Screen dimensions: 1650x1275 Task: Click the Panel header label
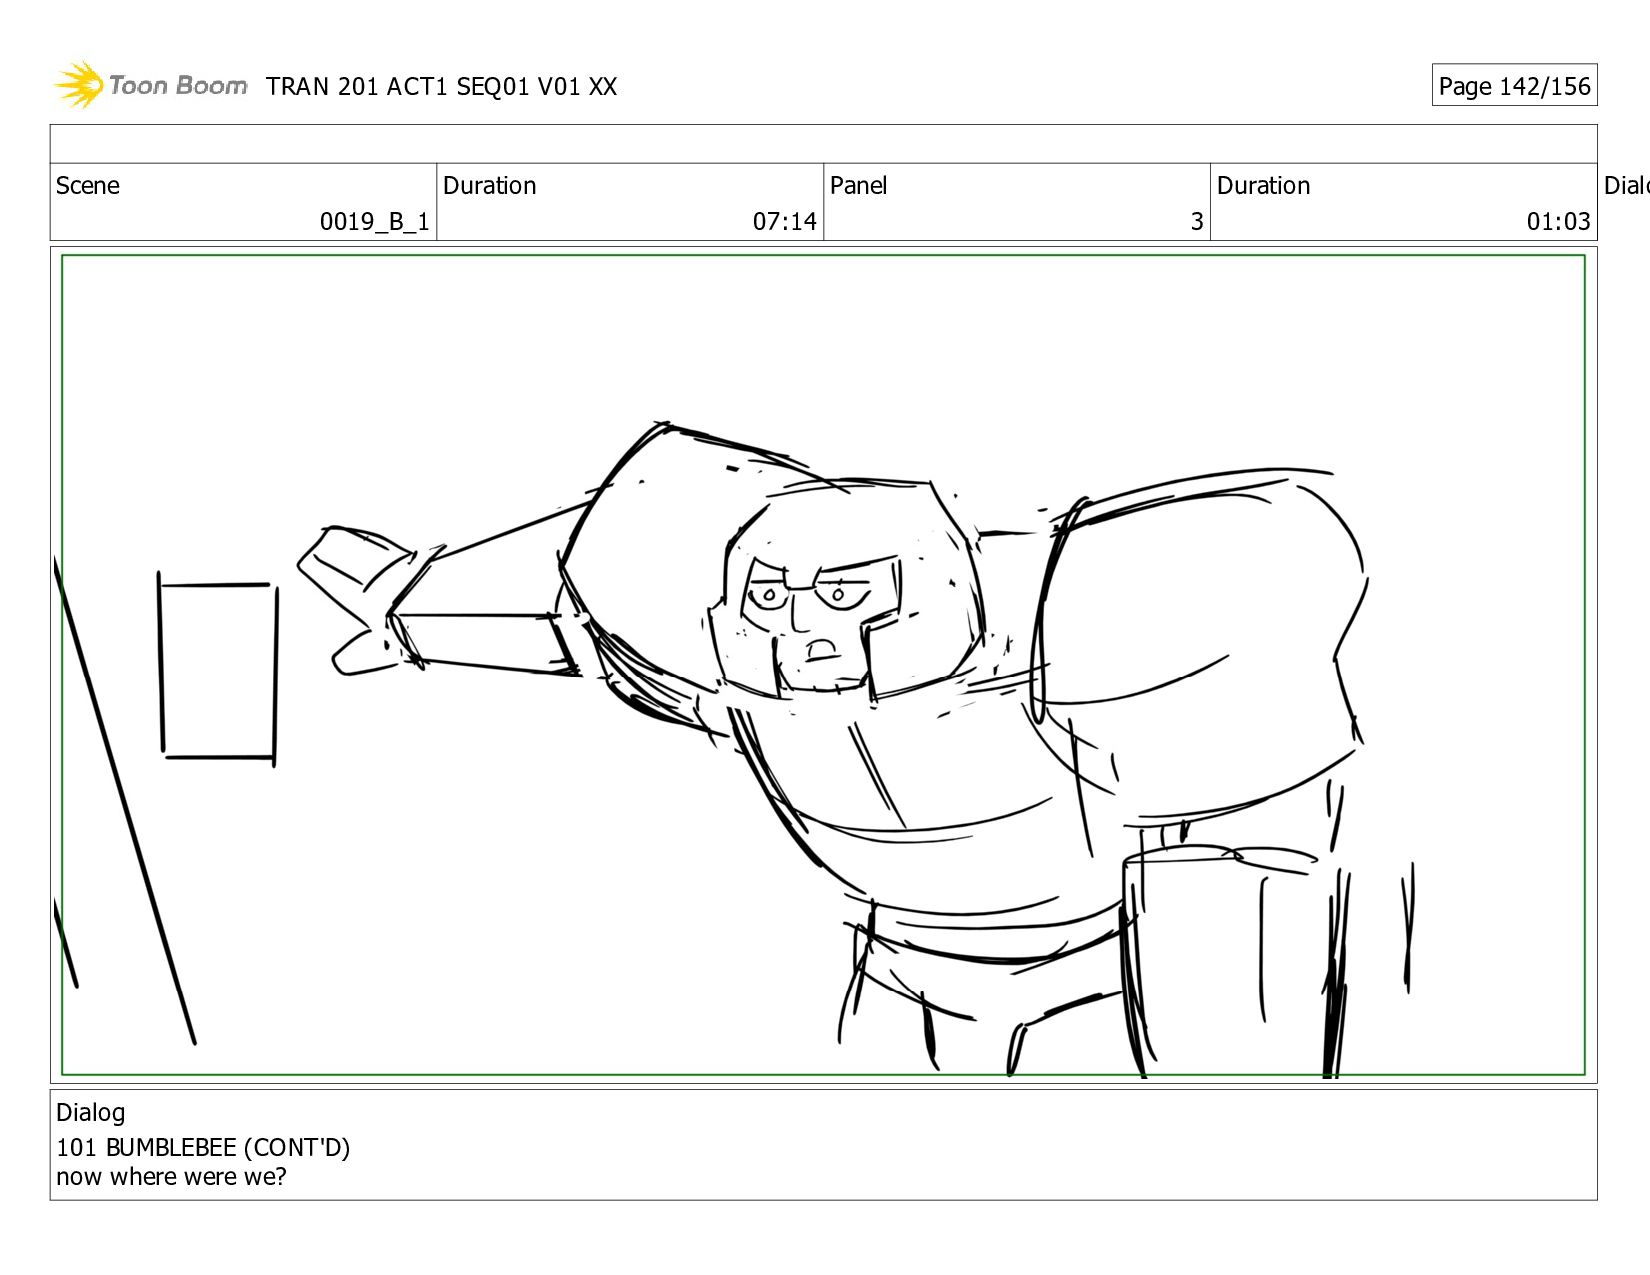[858, 186]
